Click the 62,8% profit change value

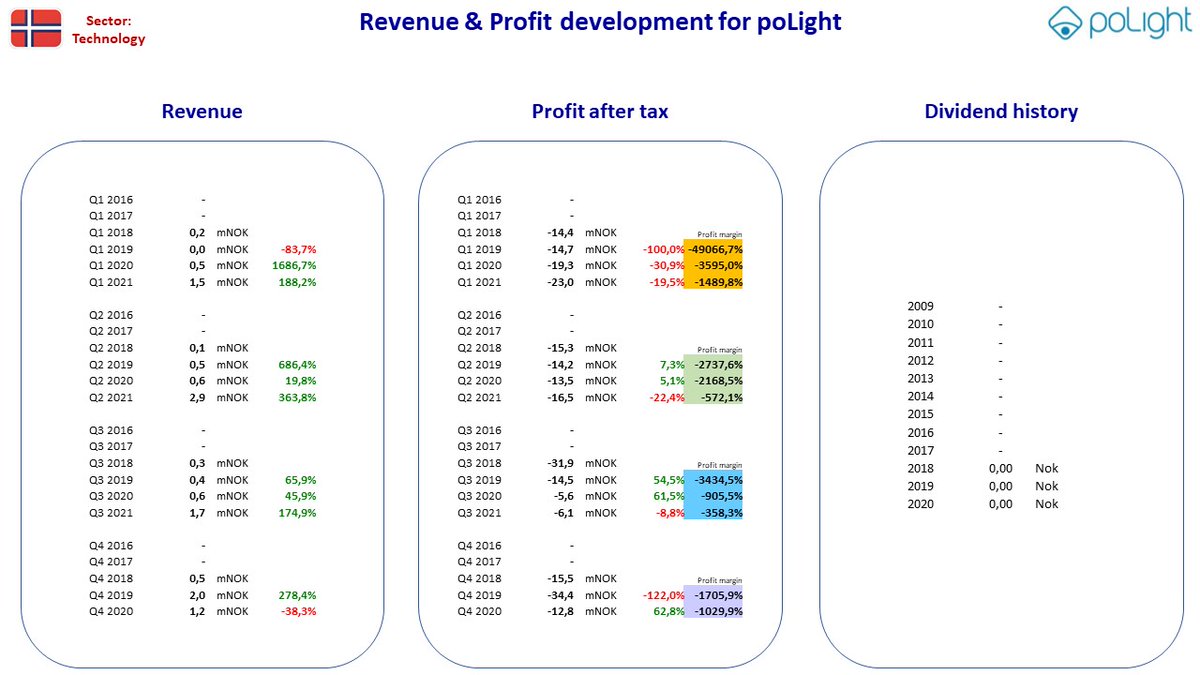click(669, 611)
